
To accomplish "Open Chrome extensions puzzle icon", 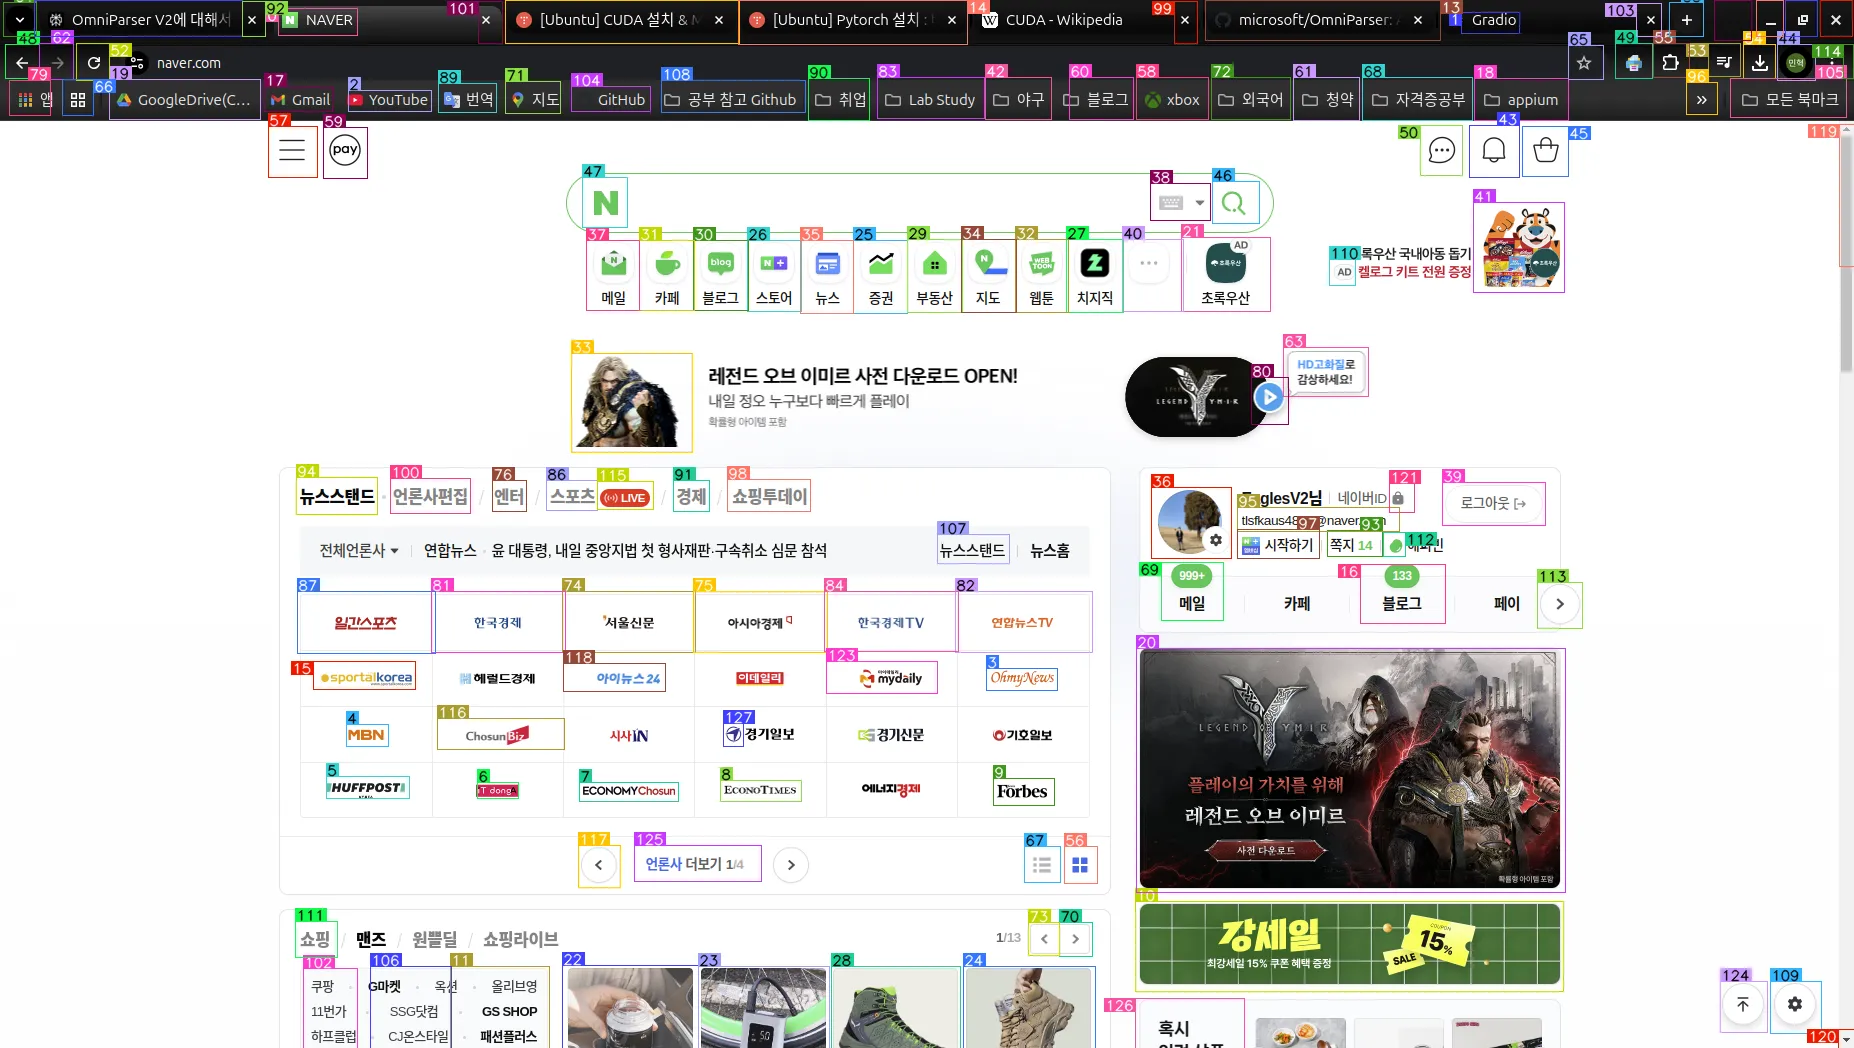I will point(1670,63).
